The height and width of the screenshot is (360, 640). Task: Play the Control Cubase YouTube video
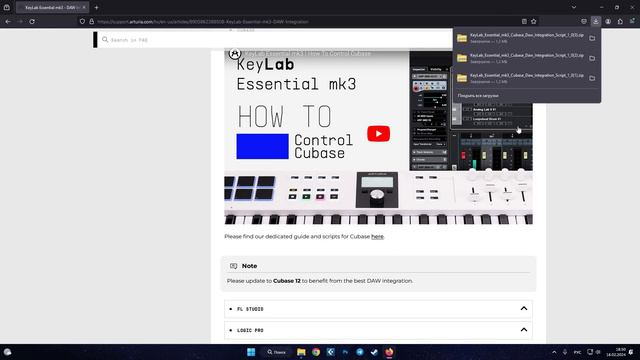coord(378,133)
